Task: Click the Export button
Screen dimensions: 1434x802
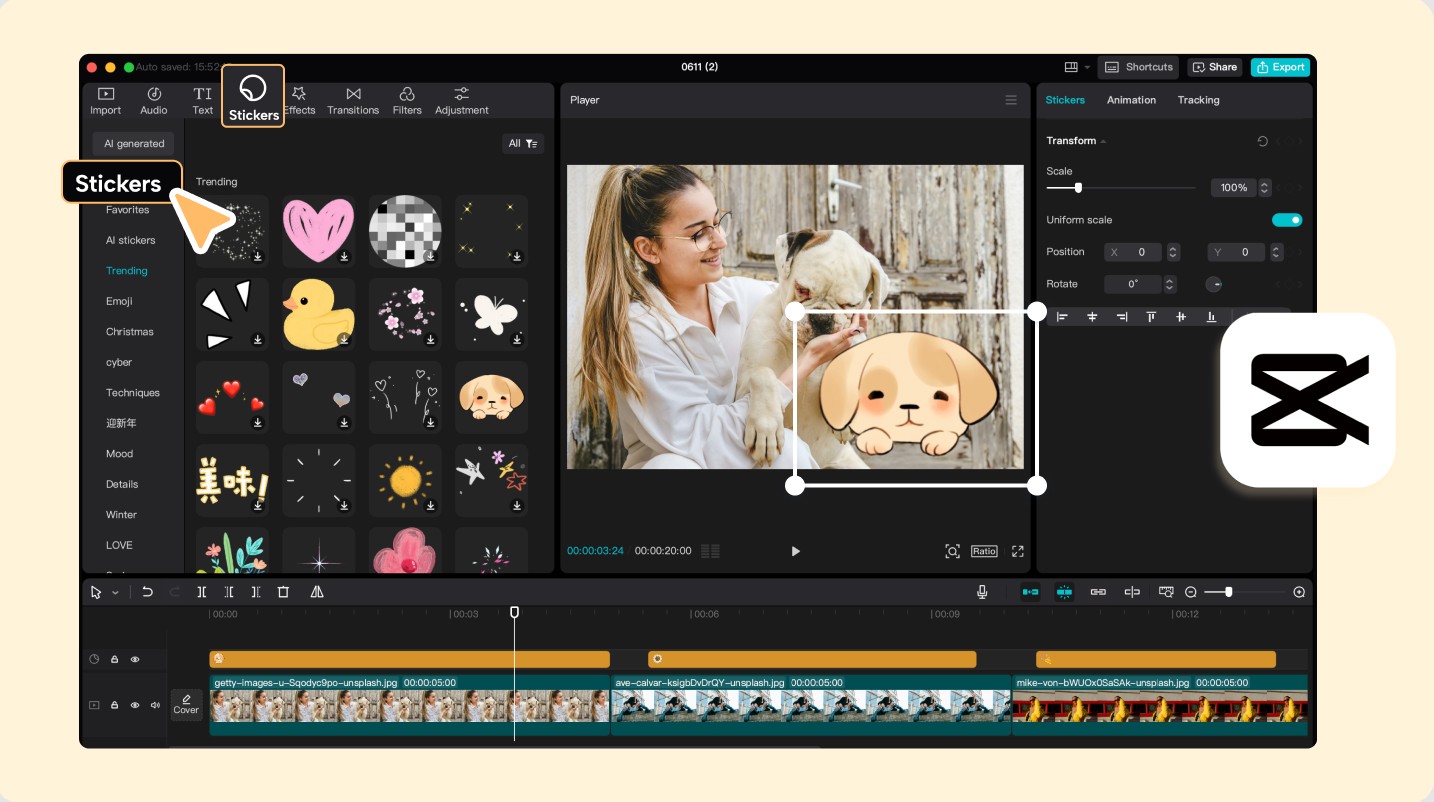Action: [x=1280, y=67]
